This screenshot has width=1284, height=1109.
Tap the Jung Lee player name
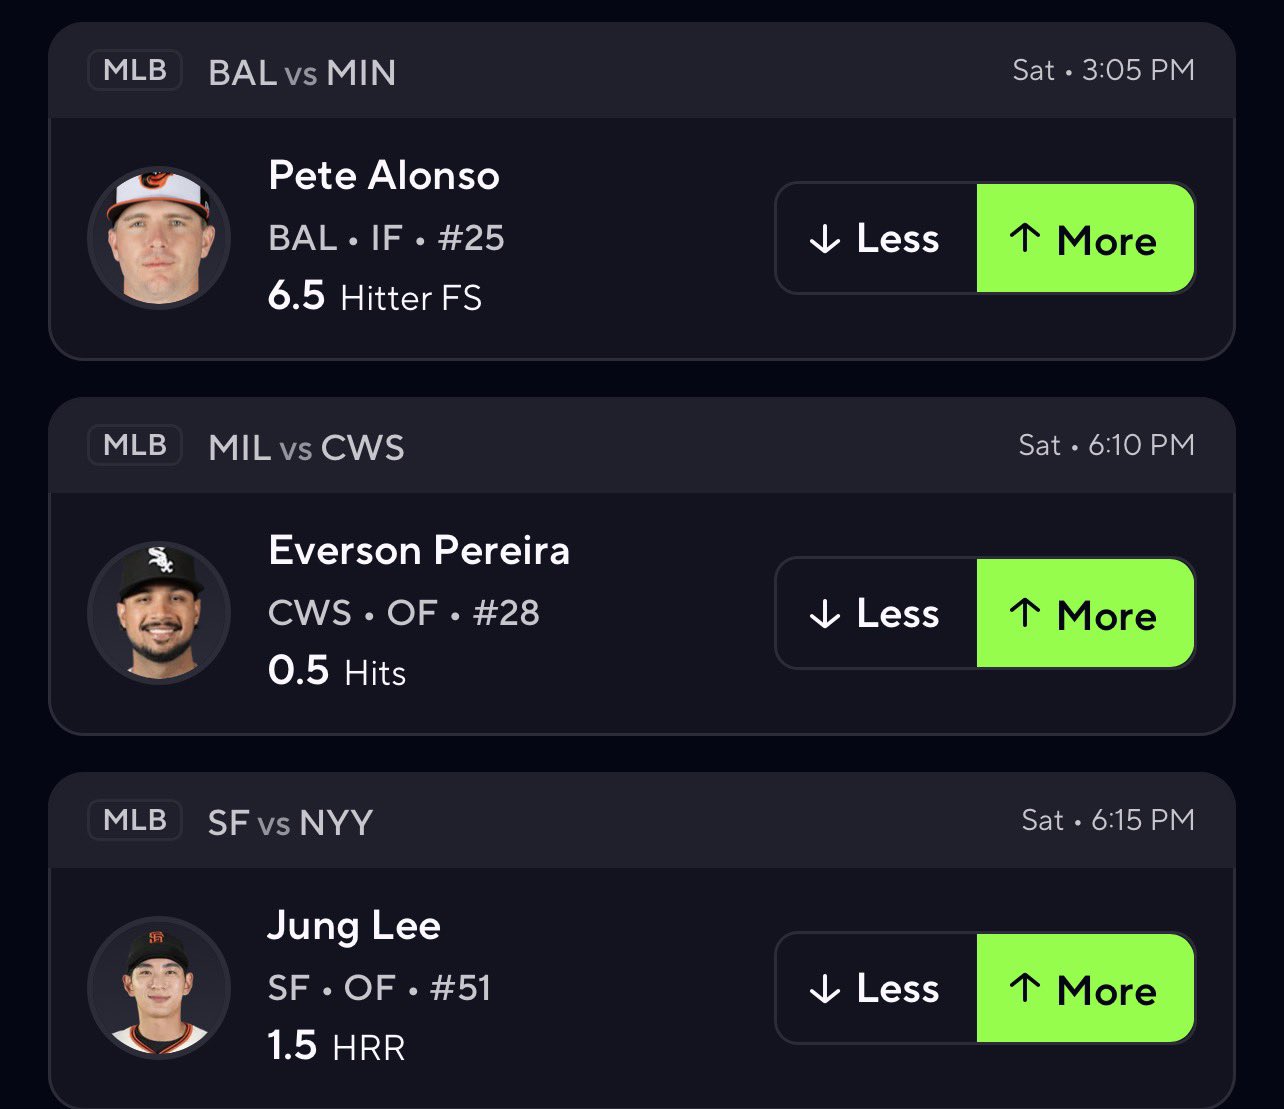click(x=354, y=926)
